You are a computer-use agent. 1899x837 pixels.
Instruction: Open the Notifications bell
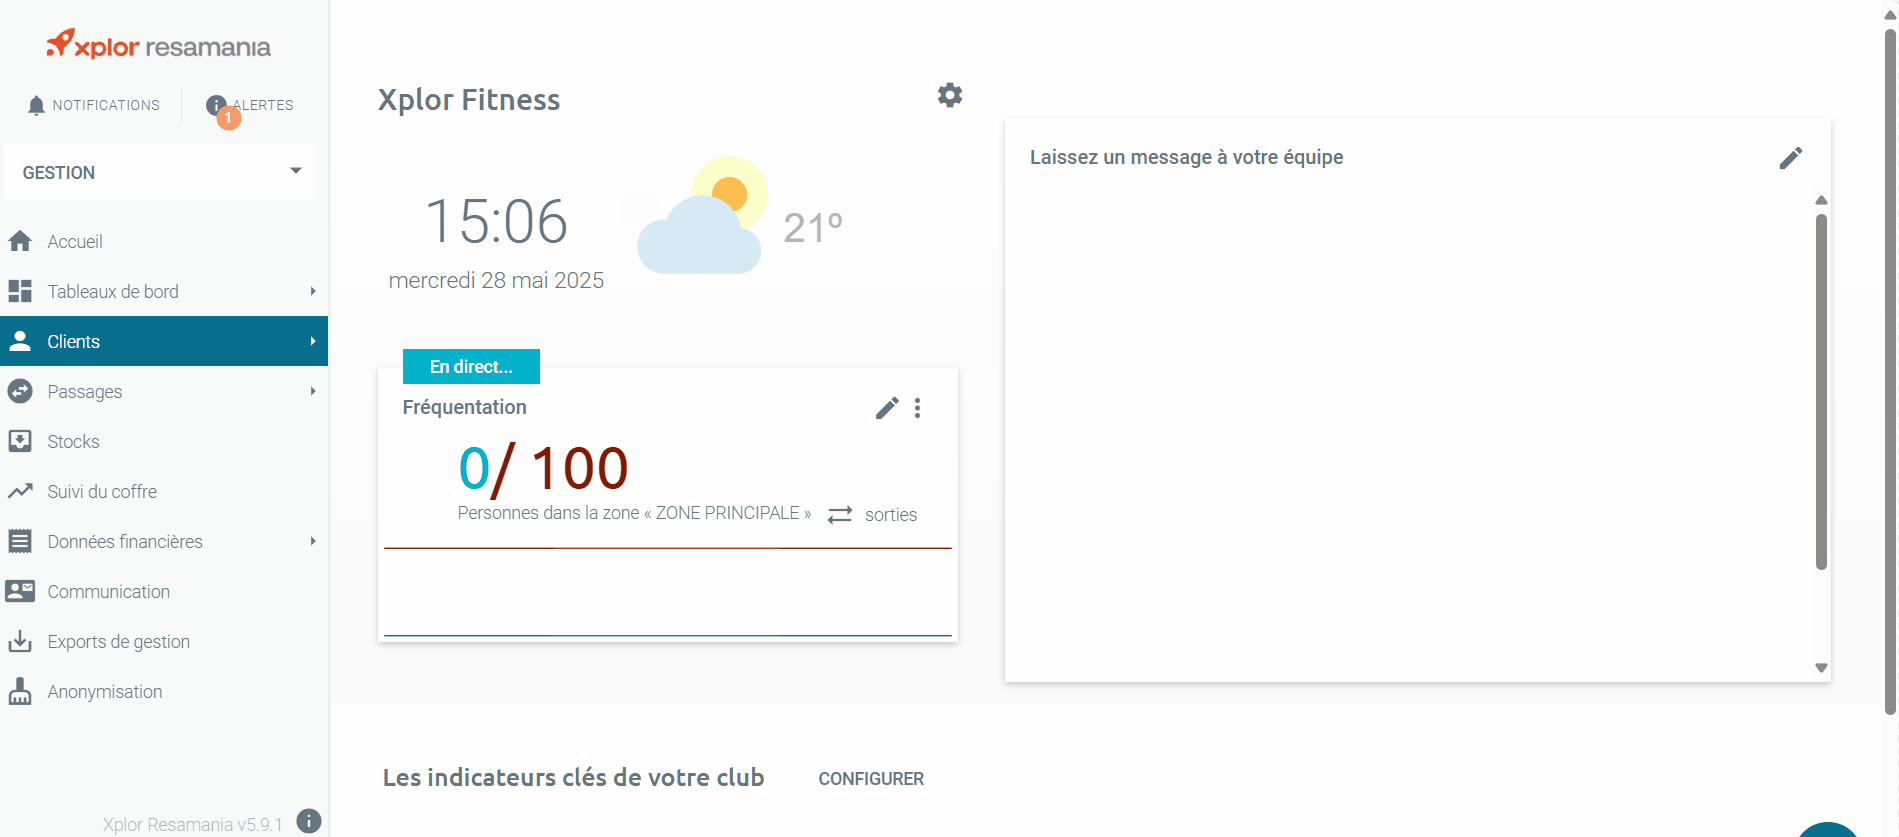[93, 105]
